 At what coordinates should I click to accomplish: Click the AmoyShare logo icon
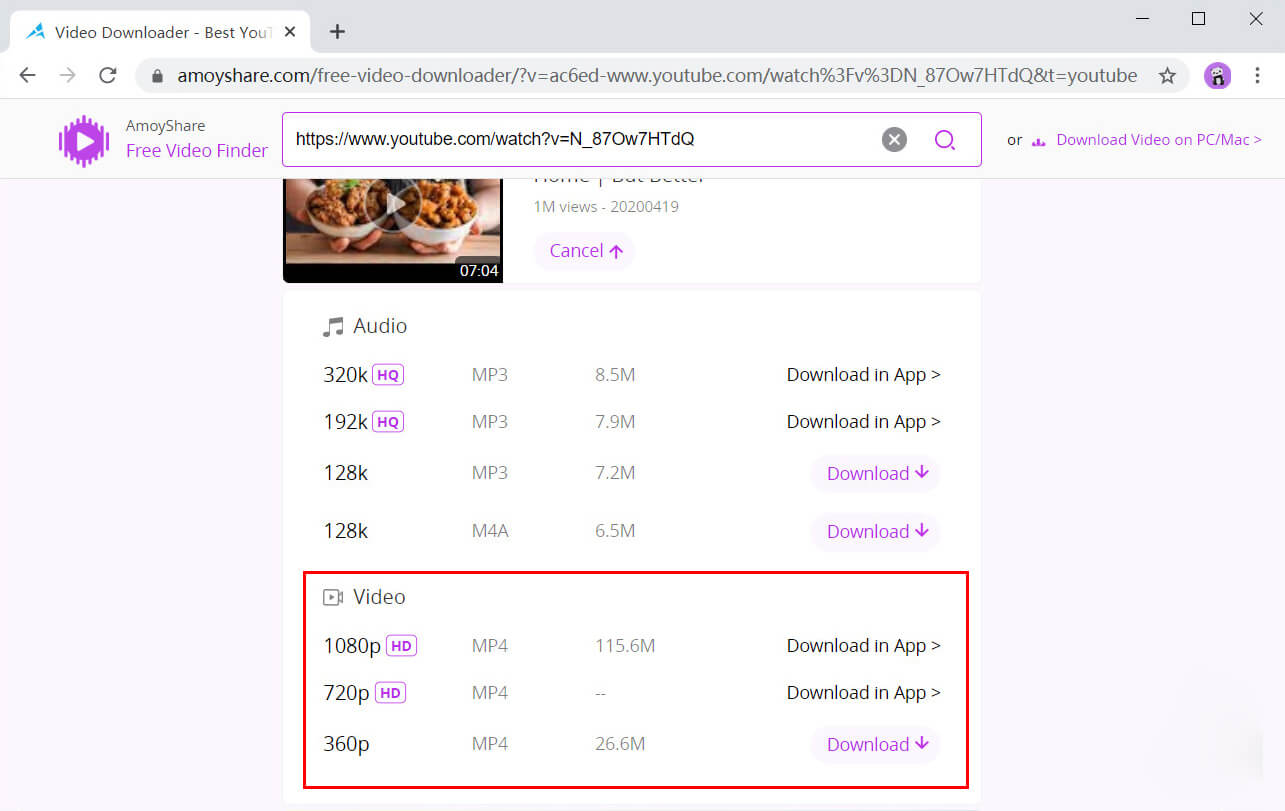pos(84,140)
